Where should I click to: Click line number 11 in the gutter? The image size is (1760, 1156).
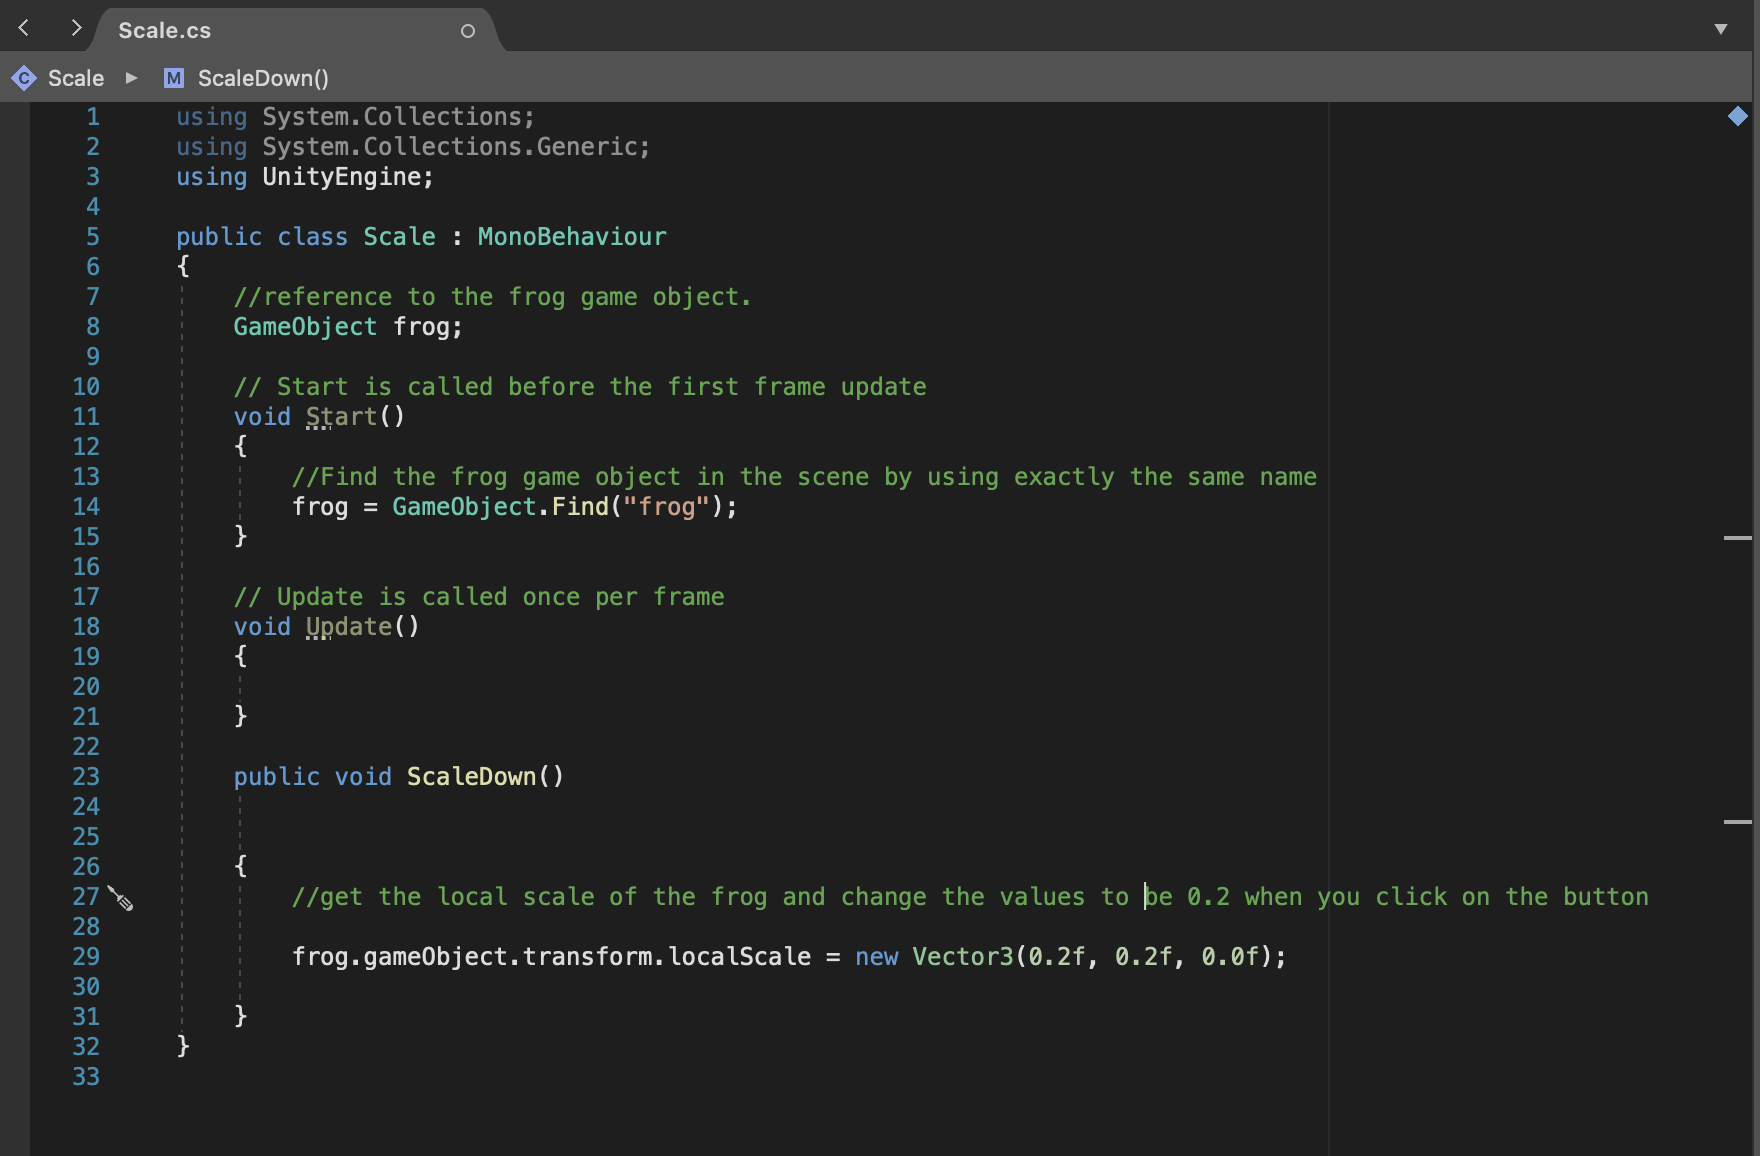(86, 417)
